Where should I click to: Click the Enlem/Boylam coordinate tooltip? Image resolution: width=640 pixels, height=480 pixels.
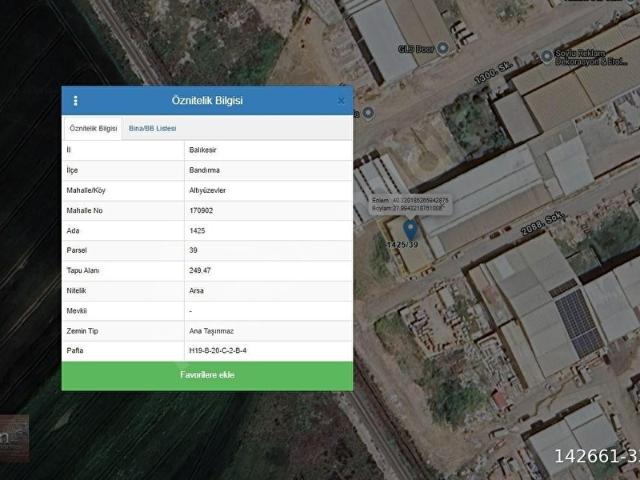click(x=410, y=204)
